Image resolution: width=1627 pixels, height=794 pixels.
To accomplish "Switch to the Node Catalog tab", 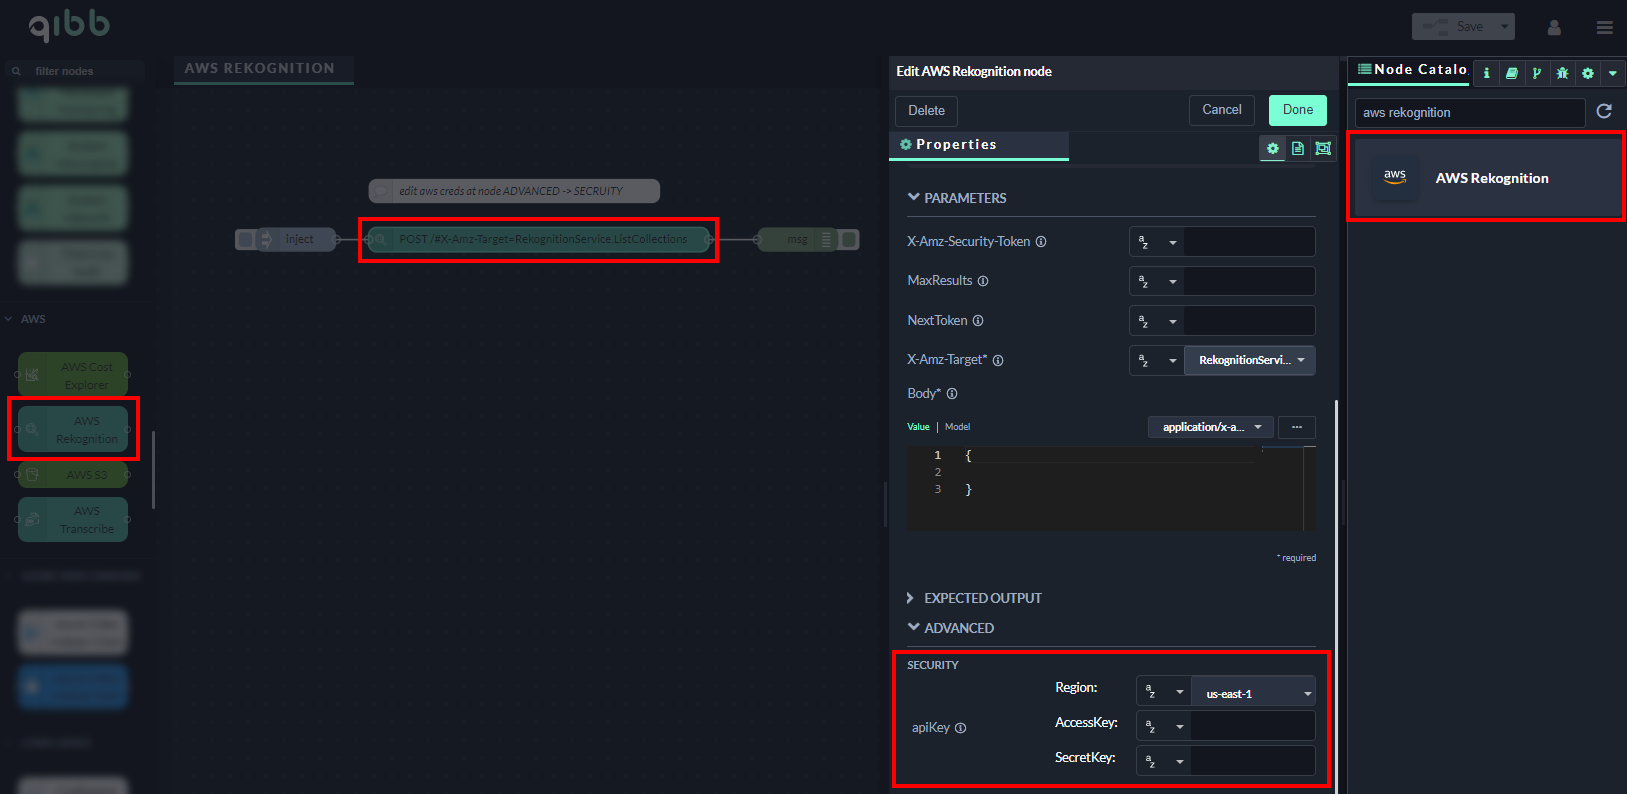I will point(1411,70).
